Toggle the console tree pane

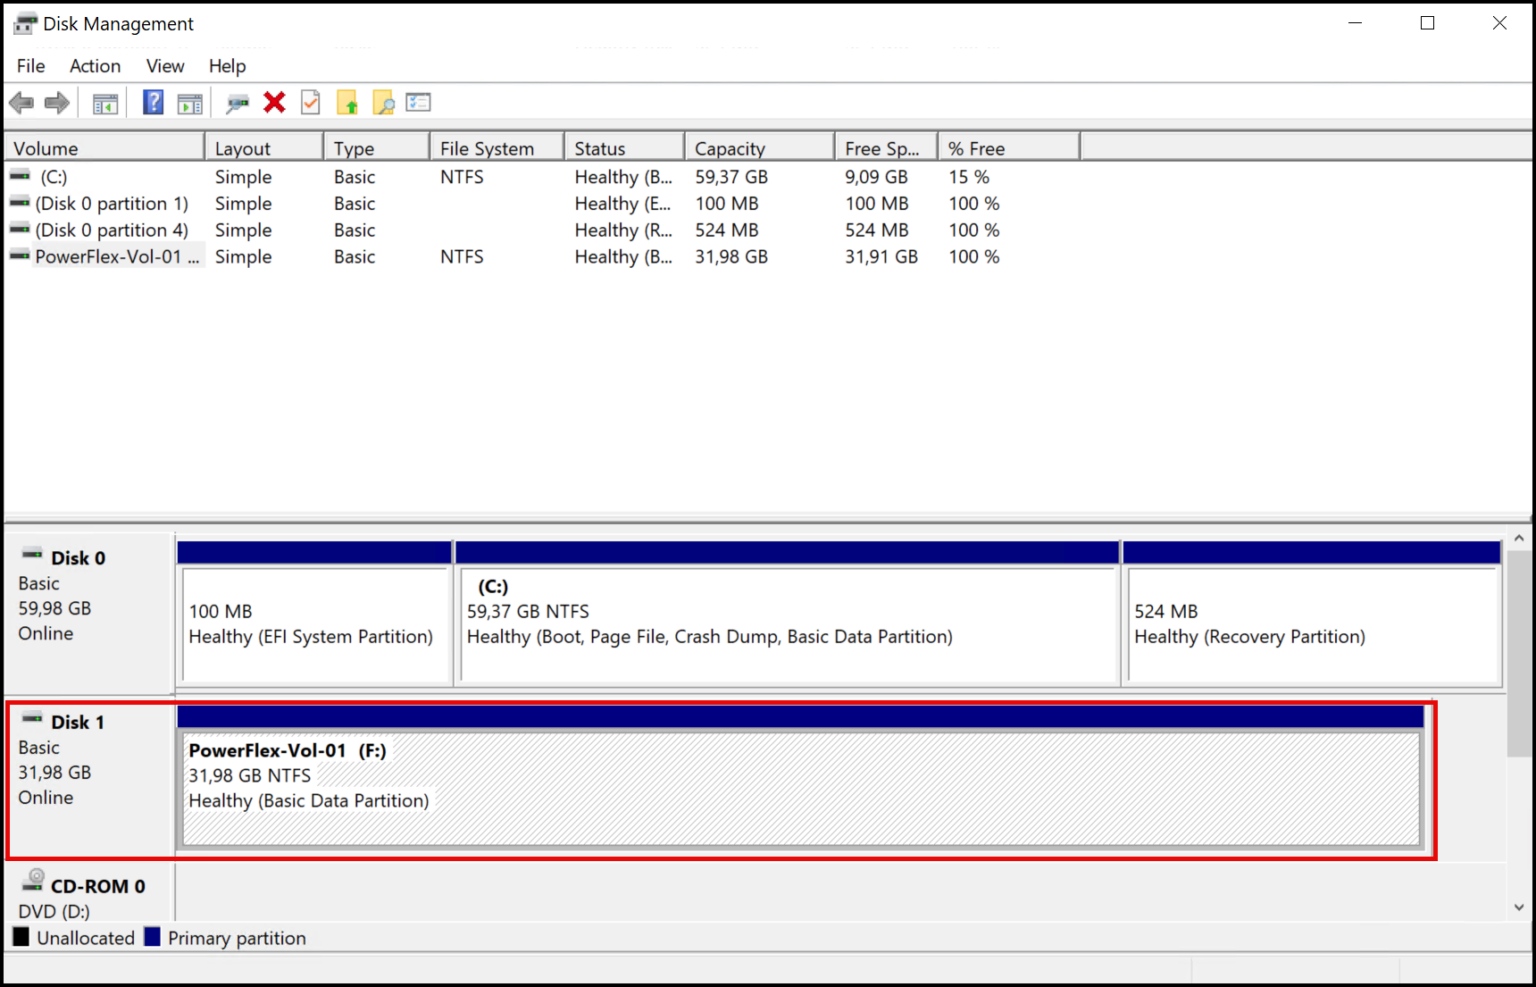click(x=105, y=102)
